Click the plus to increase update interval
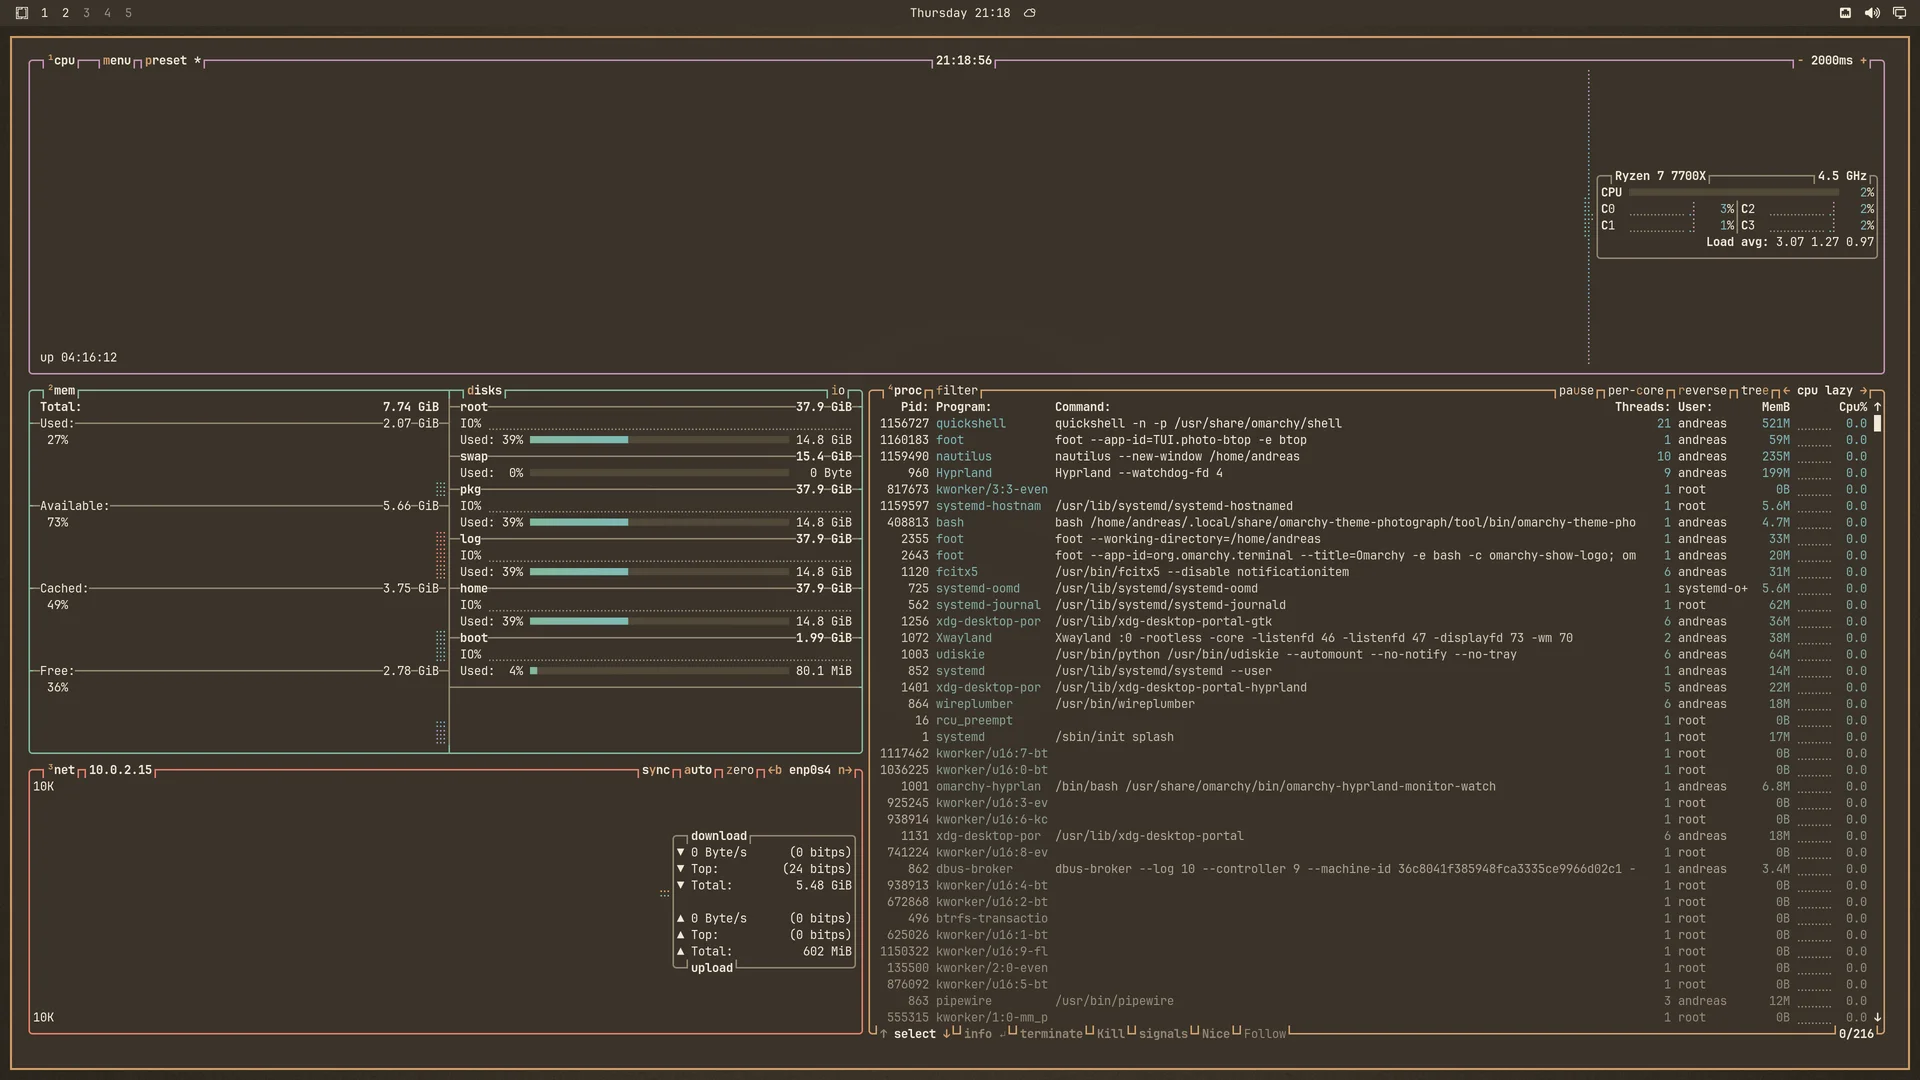1920x1080 pixels. pyautogui.click(x=1863, y=61)
